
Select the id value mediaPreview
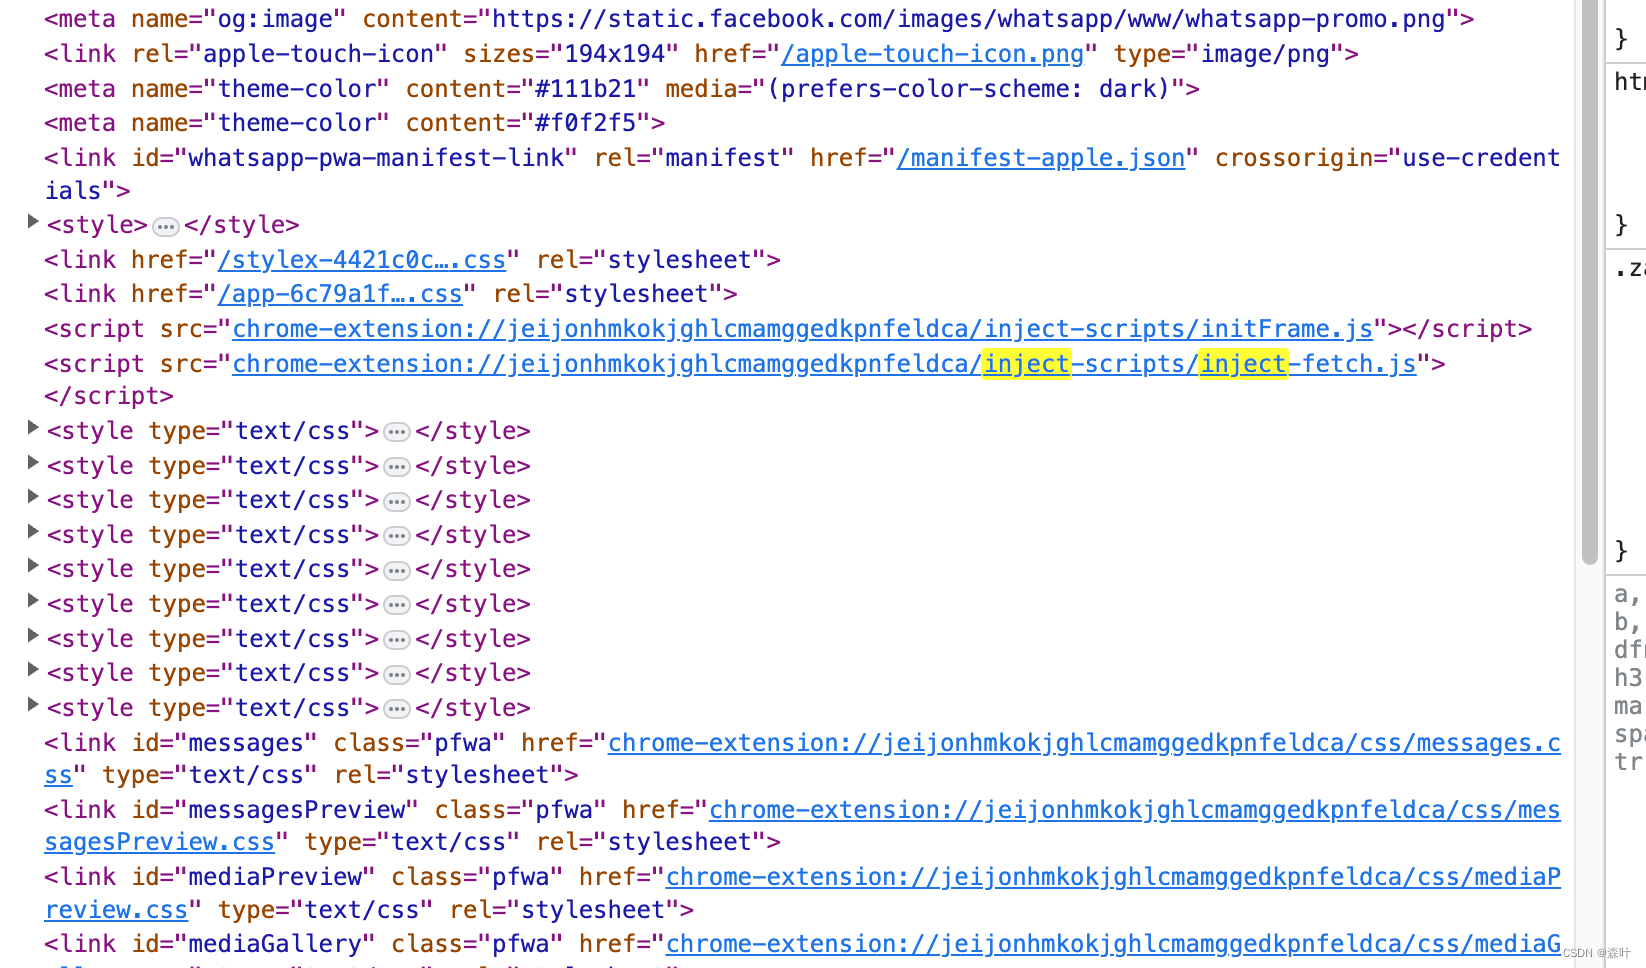point(275,877)
